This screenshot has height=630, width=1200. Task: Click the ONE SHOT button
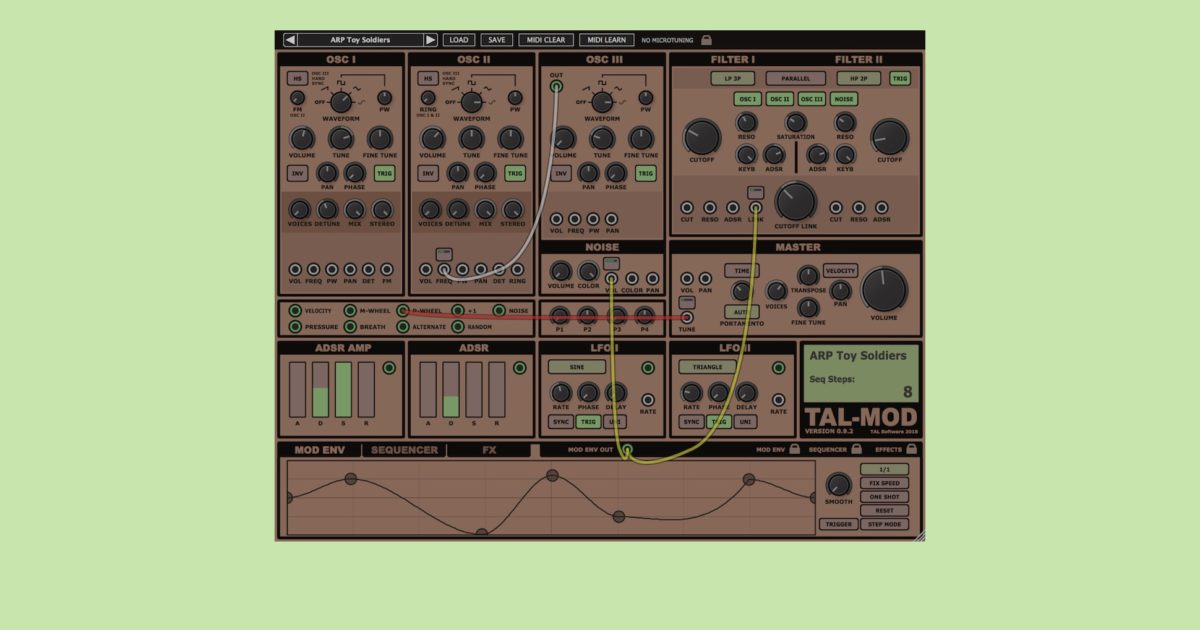pos(884,497)
